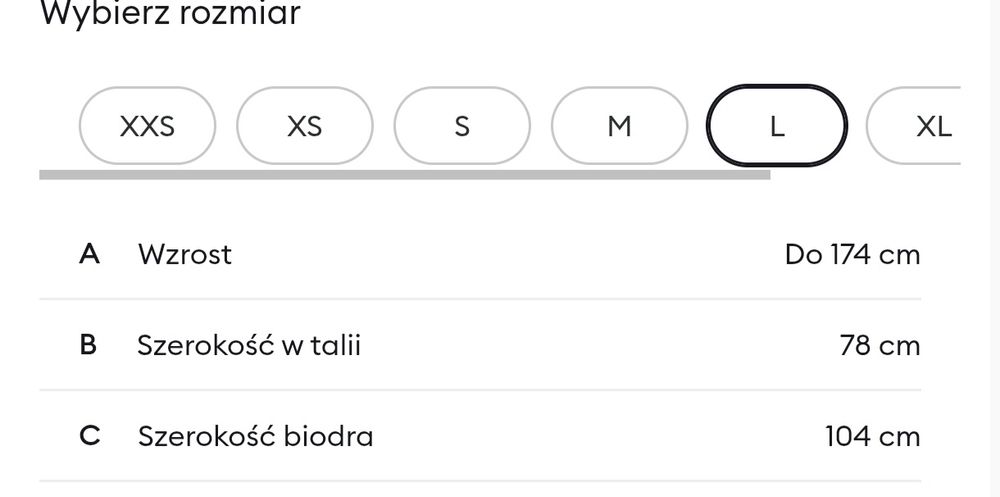Select size XXS

(147, 127)
